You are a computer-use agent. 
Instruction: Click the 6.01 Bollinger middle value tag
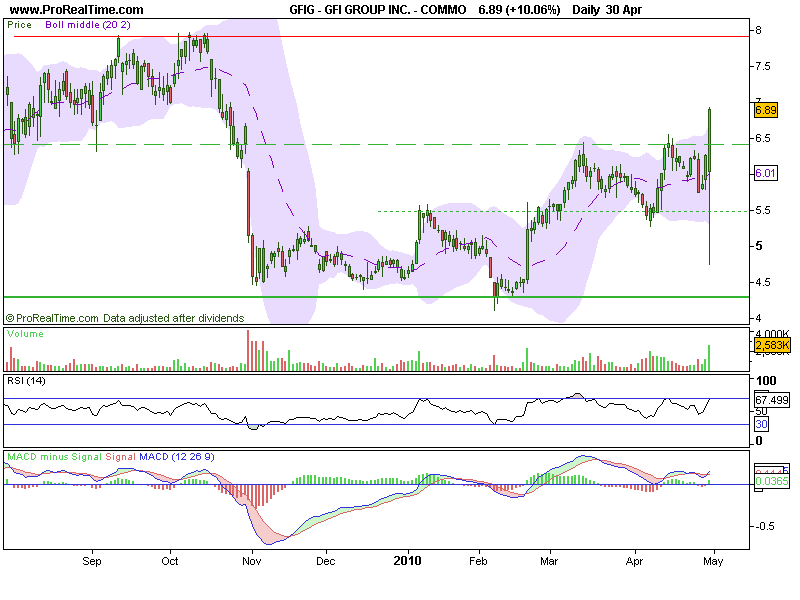pyautogui.click(x=765, y=173)
